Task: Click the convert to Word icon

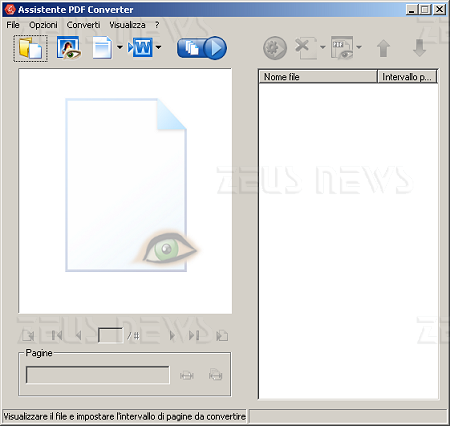Action: pyautogui.click(x=140, y=48)
